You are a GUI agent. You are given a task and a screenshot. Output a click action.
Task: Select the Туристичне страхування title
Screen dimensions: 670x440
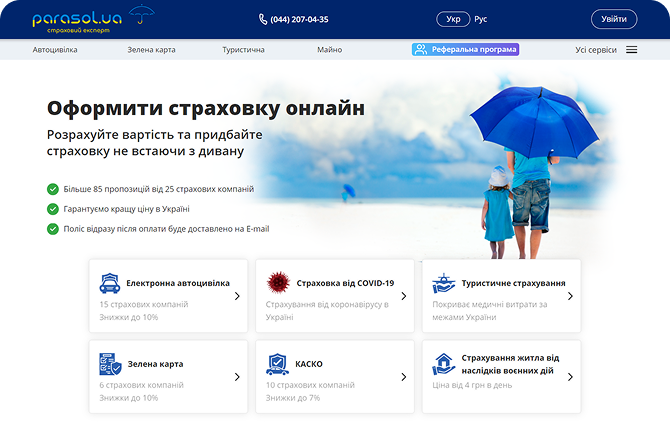513,283
